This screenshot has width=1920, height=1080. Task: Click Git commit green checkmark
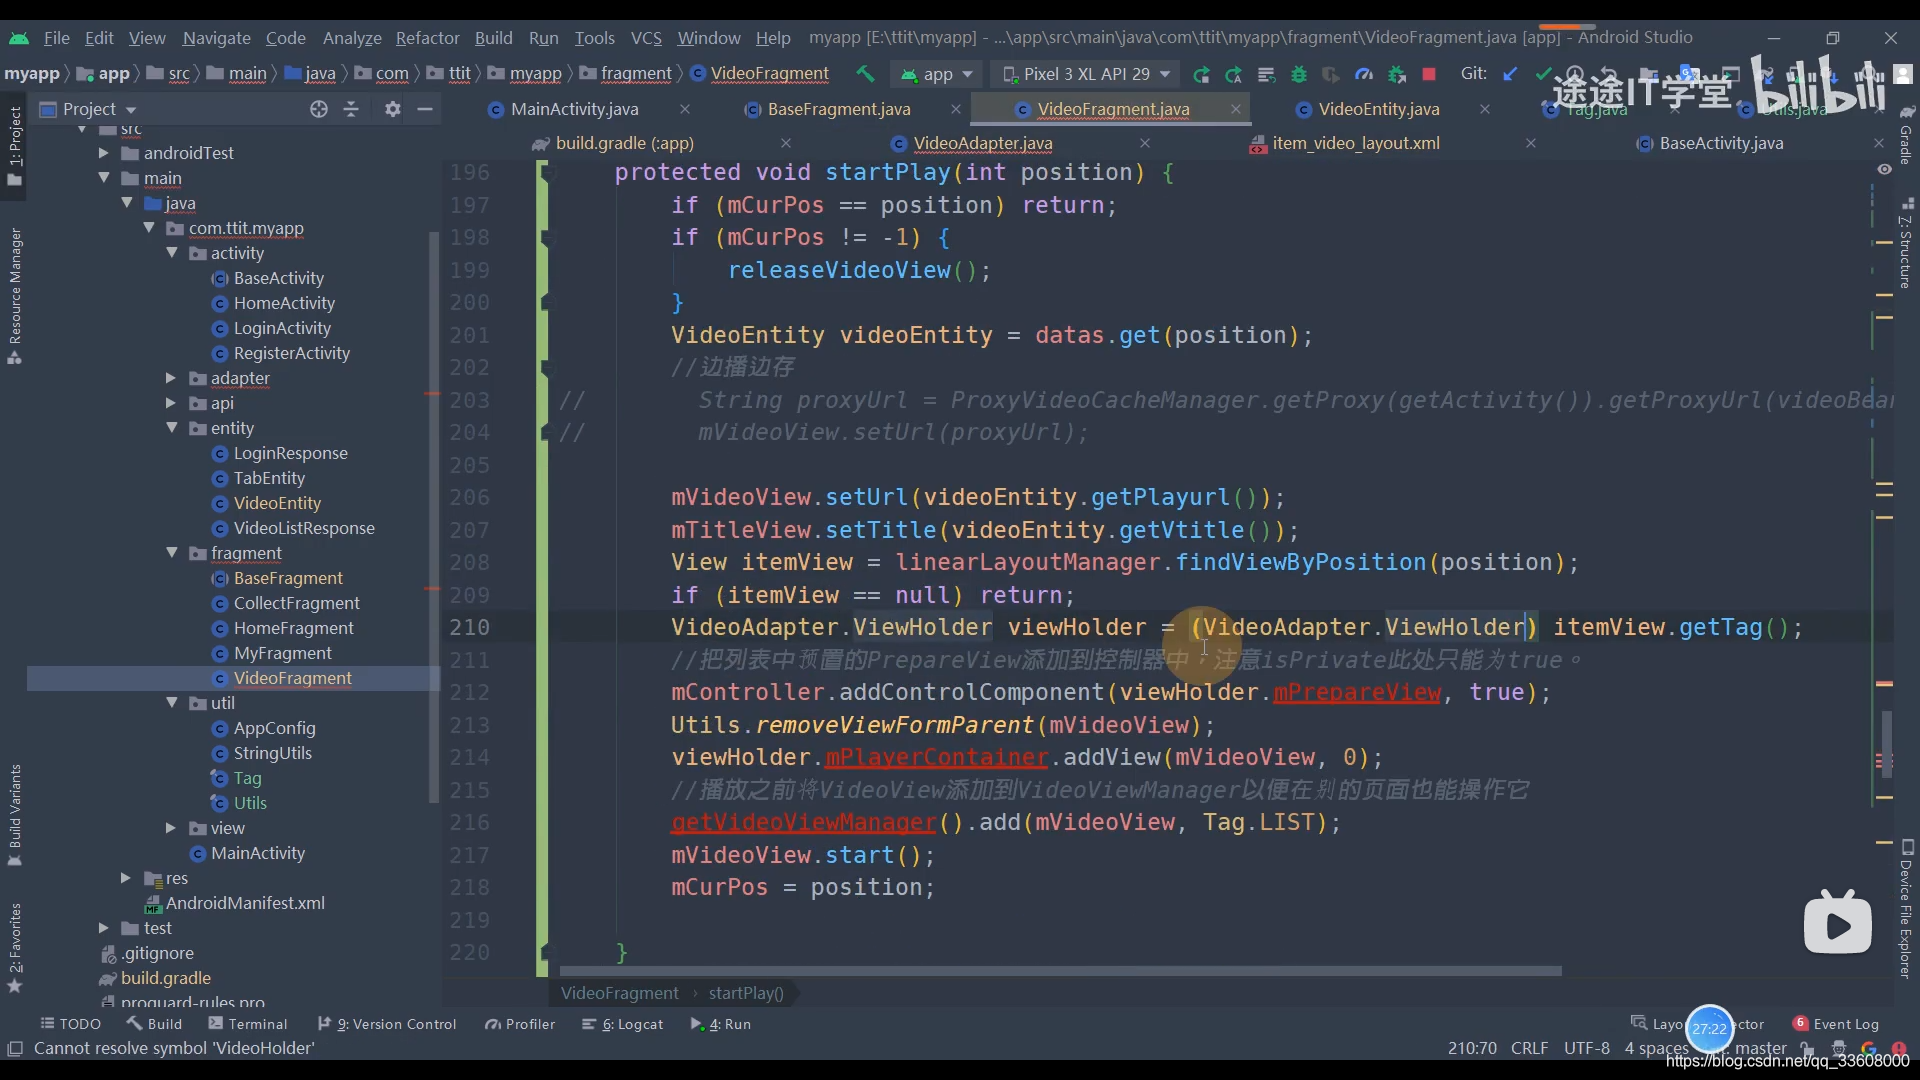[1543, 74]
